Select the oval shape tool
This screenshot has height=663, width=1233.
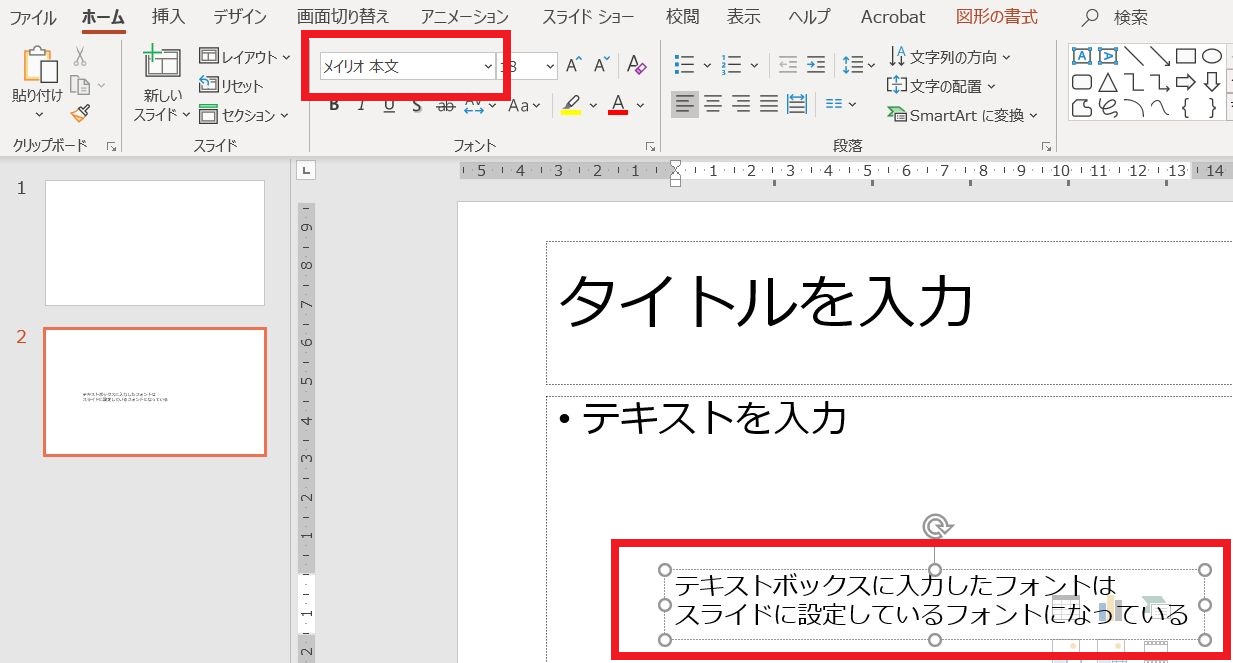point(1212,56)
